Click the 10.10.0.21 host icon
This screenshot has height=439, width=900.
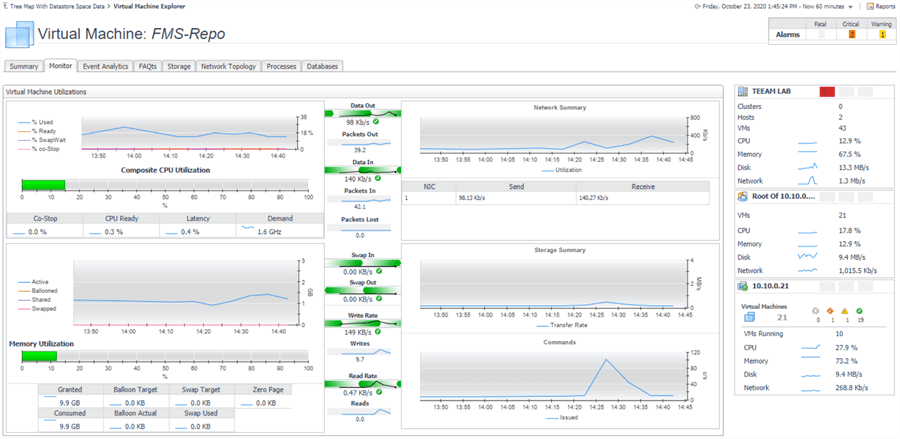pos(742,286)
